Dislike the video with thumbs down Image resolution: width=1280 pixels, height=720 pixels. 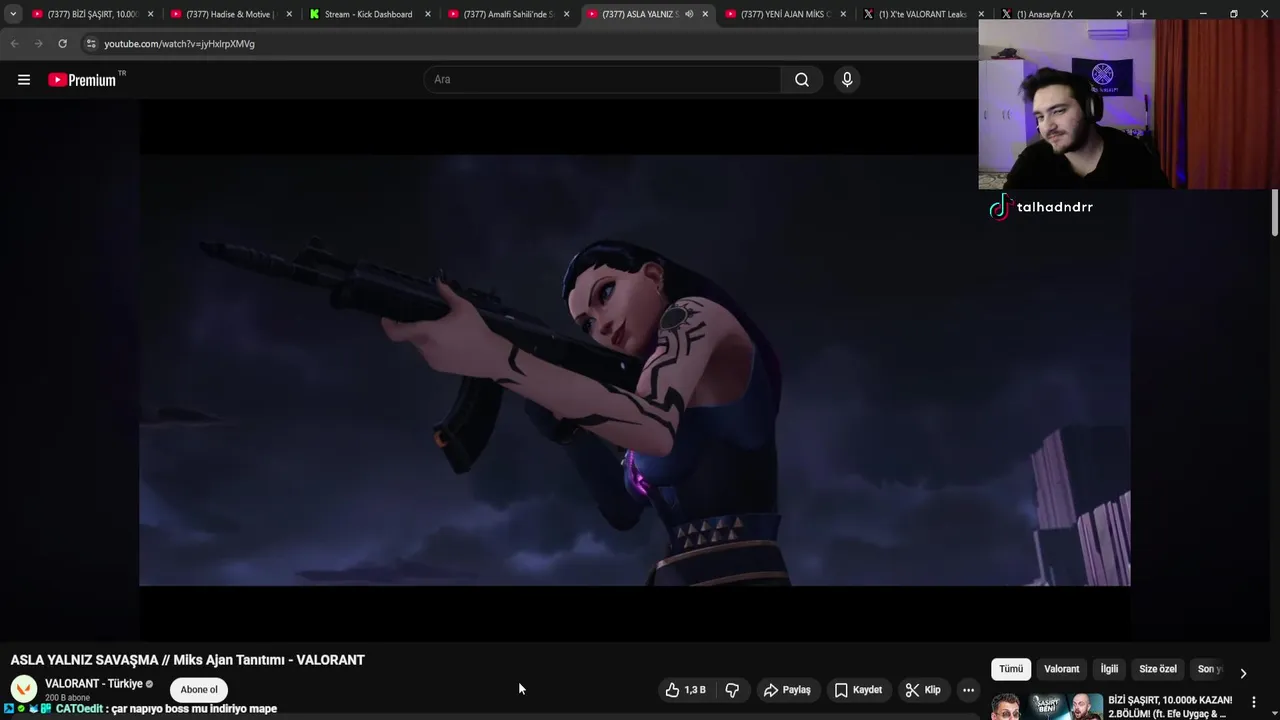pos(732,690)
